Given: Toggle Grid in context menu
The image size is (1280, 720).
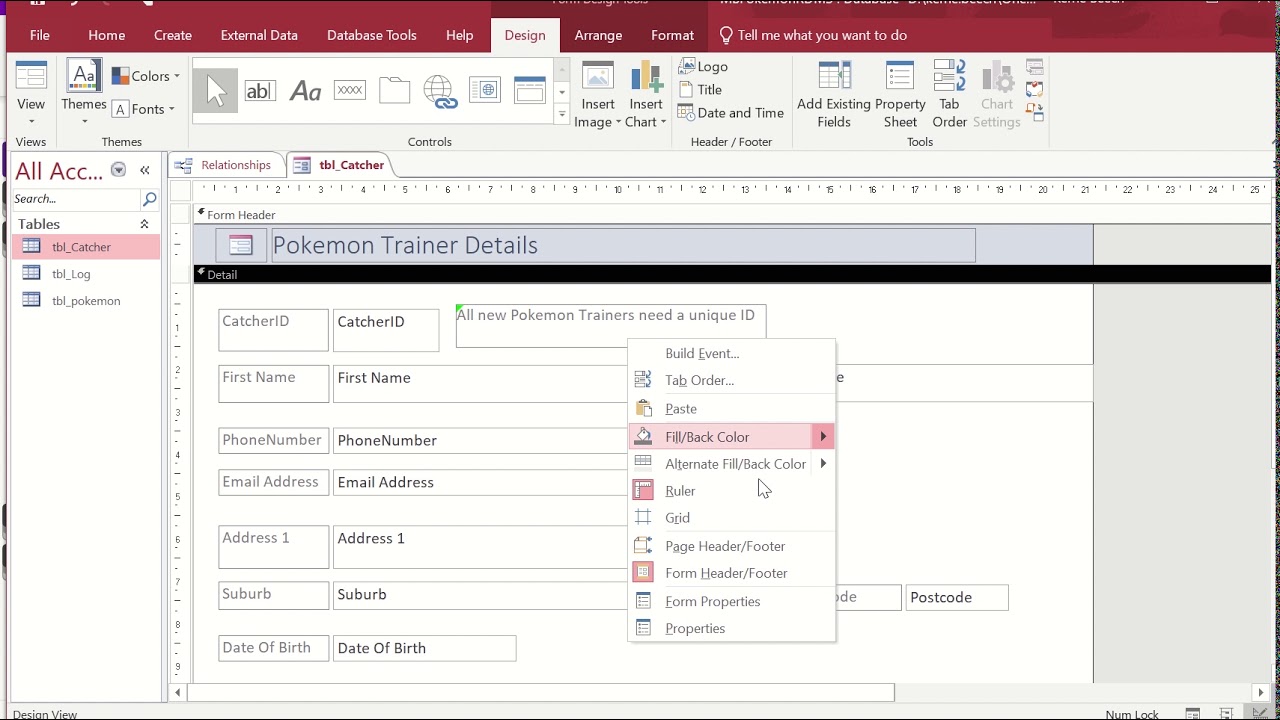Looking at the screenshot, I should click(731, 518).
